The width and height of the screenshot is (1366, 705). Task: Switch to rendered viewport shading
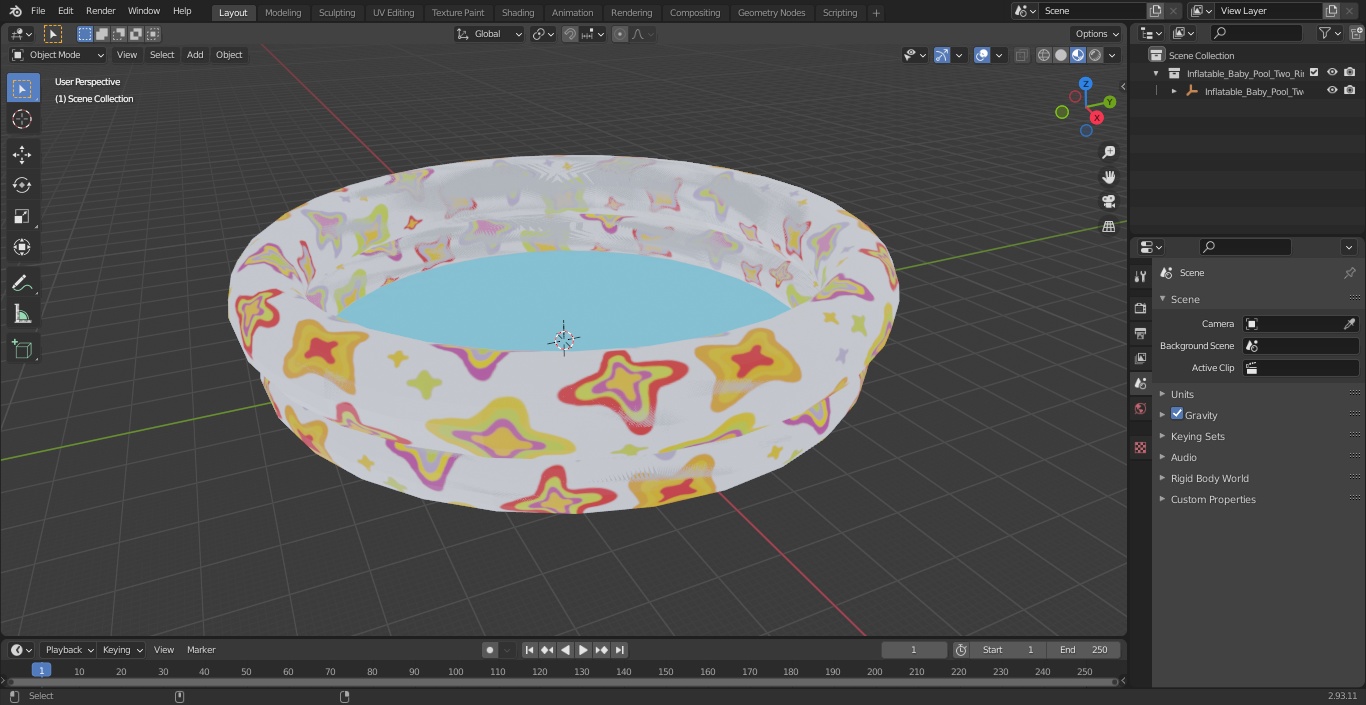(x=1095, y=55)
